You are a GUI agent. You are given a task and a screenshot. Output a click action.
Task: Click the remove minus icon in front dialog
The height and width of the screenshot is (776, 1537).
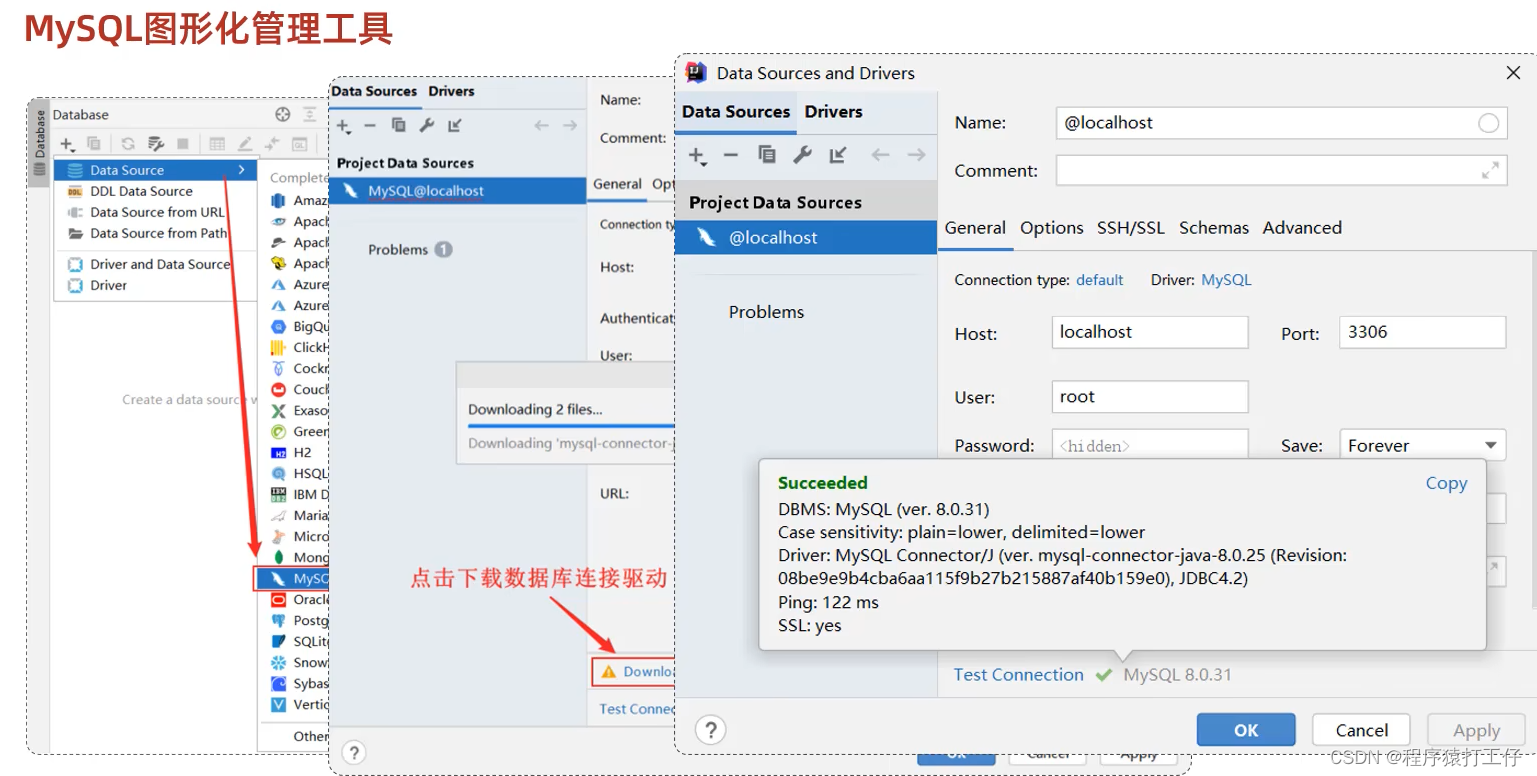731,155
